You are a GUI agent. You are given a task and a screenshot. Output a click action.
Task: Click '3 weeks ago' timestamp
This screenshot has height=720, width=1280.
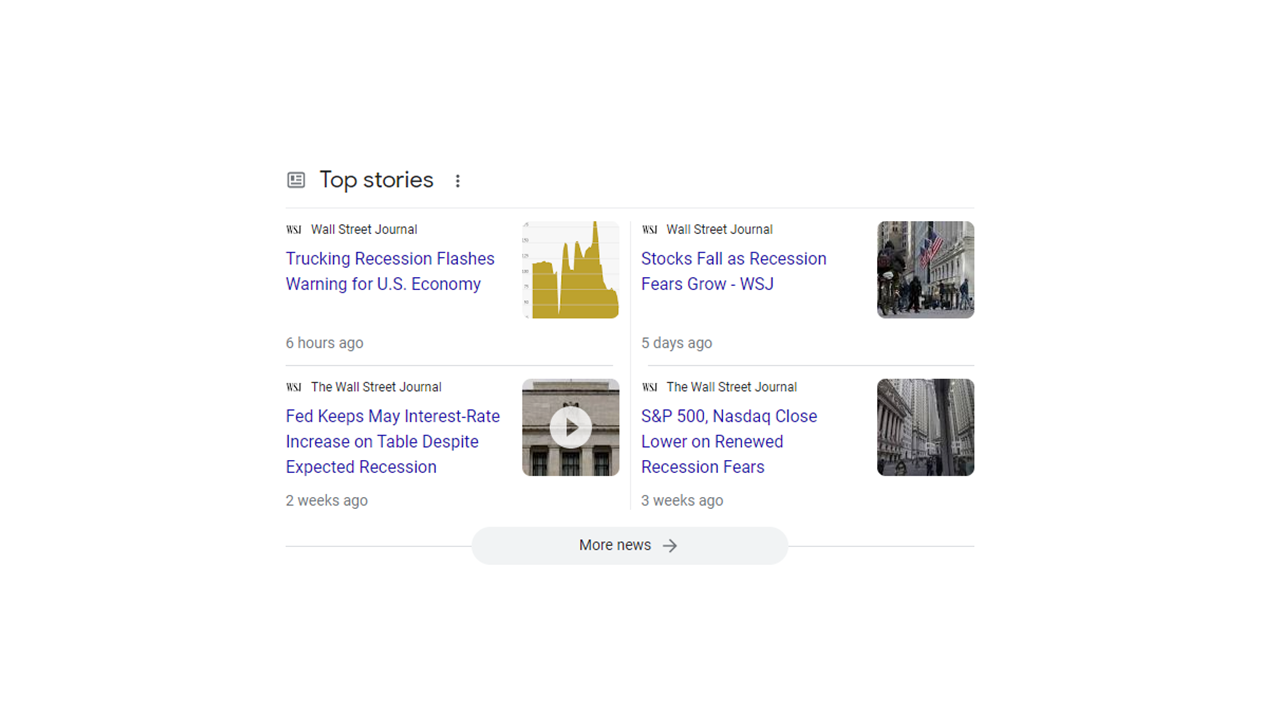682,500
